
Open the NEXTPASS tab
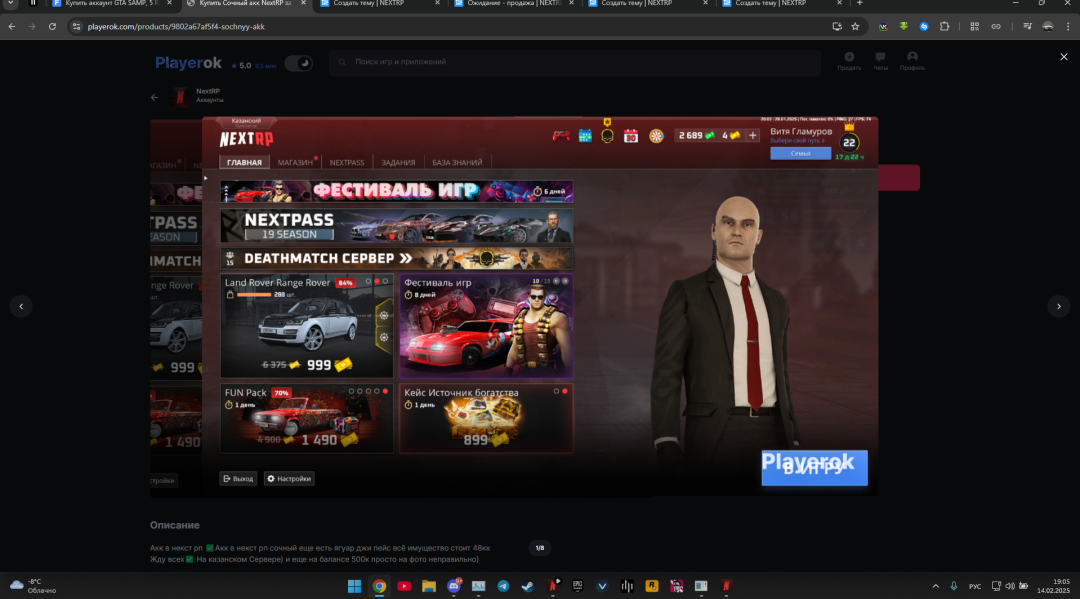[346, 162]
